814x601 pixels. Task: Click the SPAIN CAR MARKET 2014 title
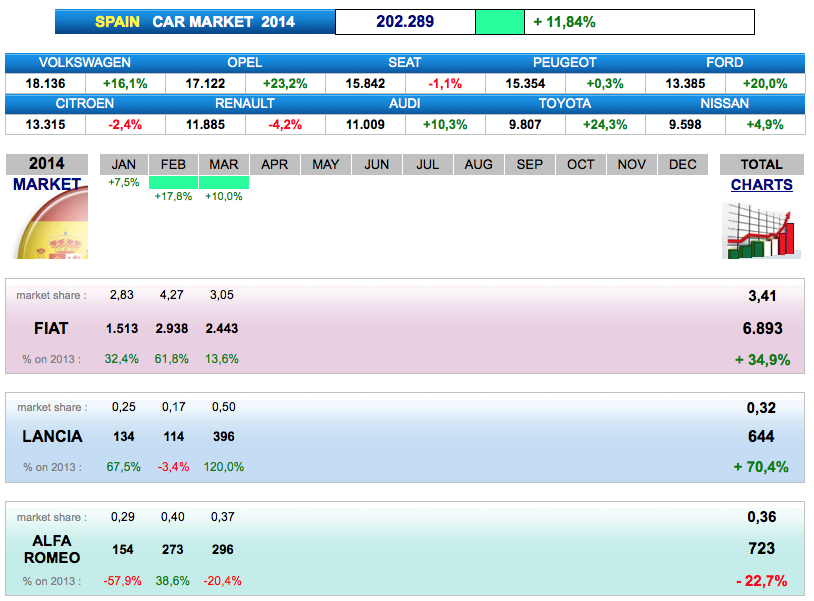(195, 22)
